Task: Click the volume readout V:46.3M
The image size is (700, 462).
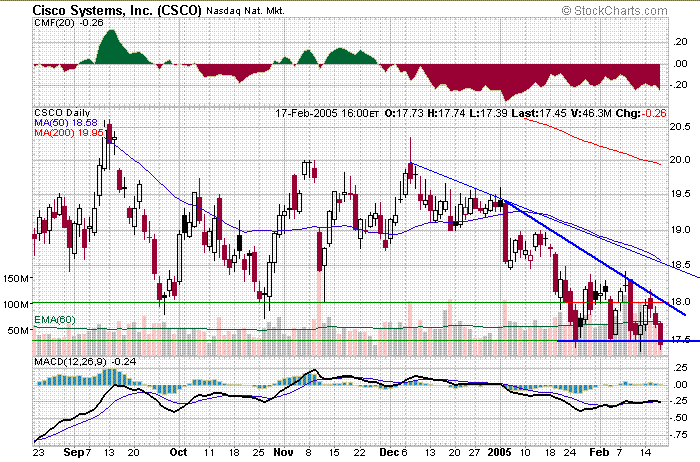Action: coord(591,113)
